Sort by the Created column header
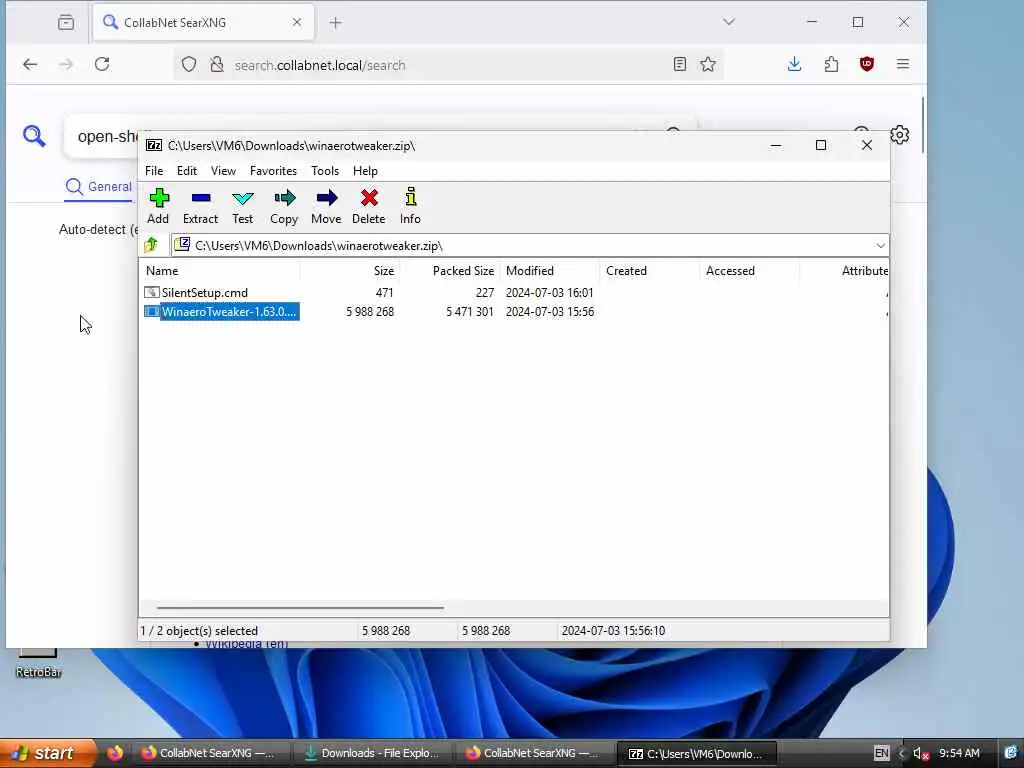 click(x=650, y=270)
